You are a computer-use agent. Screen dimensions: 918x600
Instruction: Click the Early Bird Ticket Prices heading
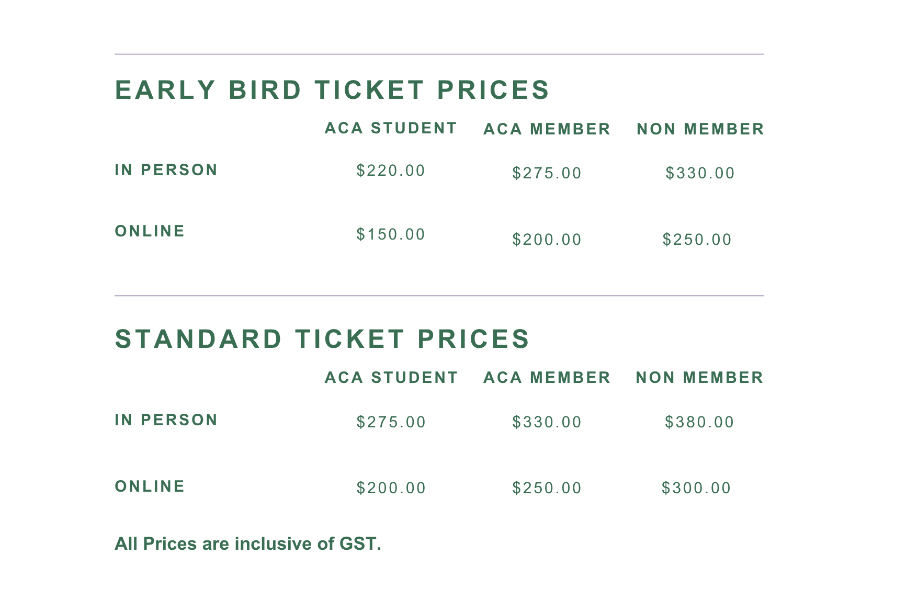click(332, 90)
